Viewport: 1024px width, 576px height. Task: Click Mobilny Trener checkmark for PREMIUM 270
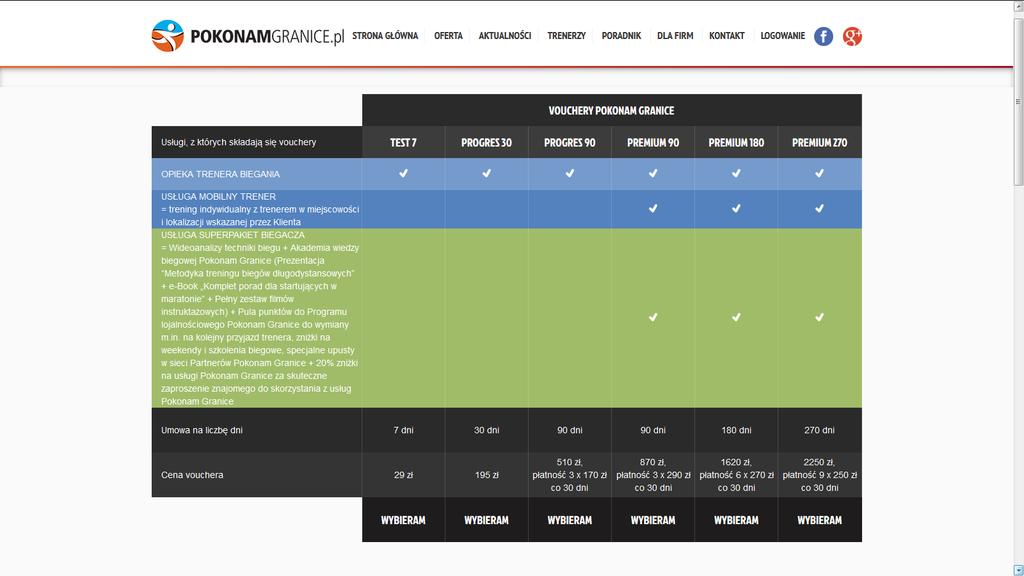click(x=820, y=208)
